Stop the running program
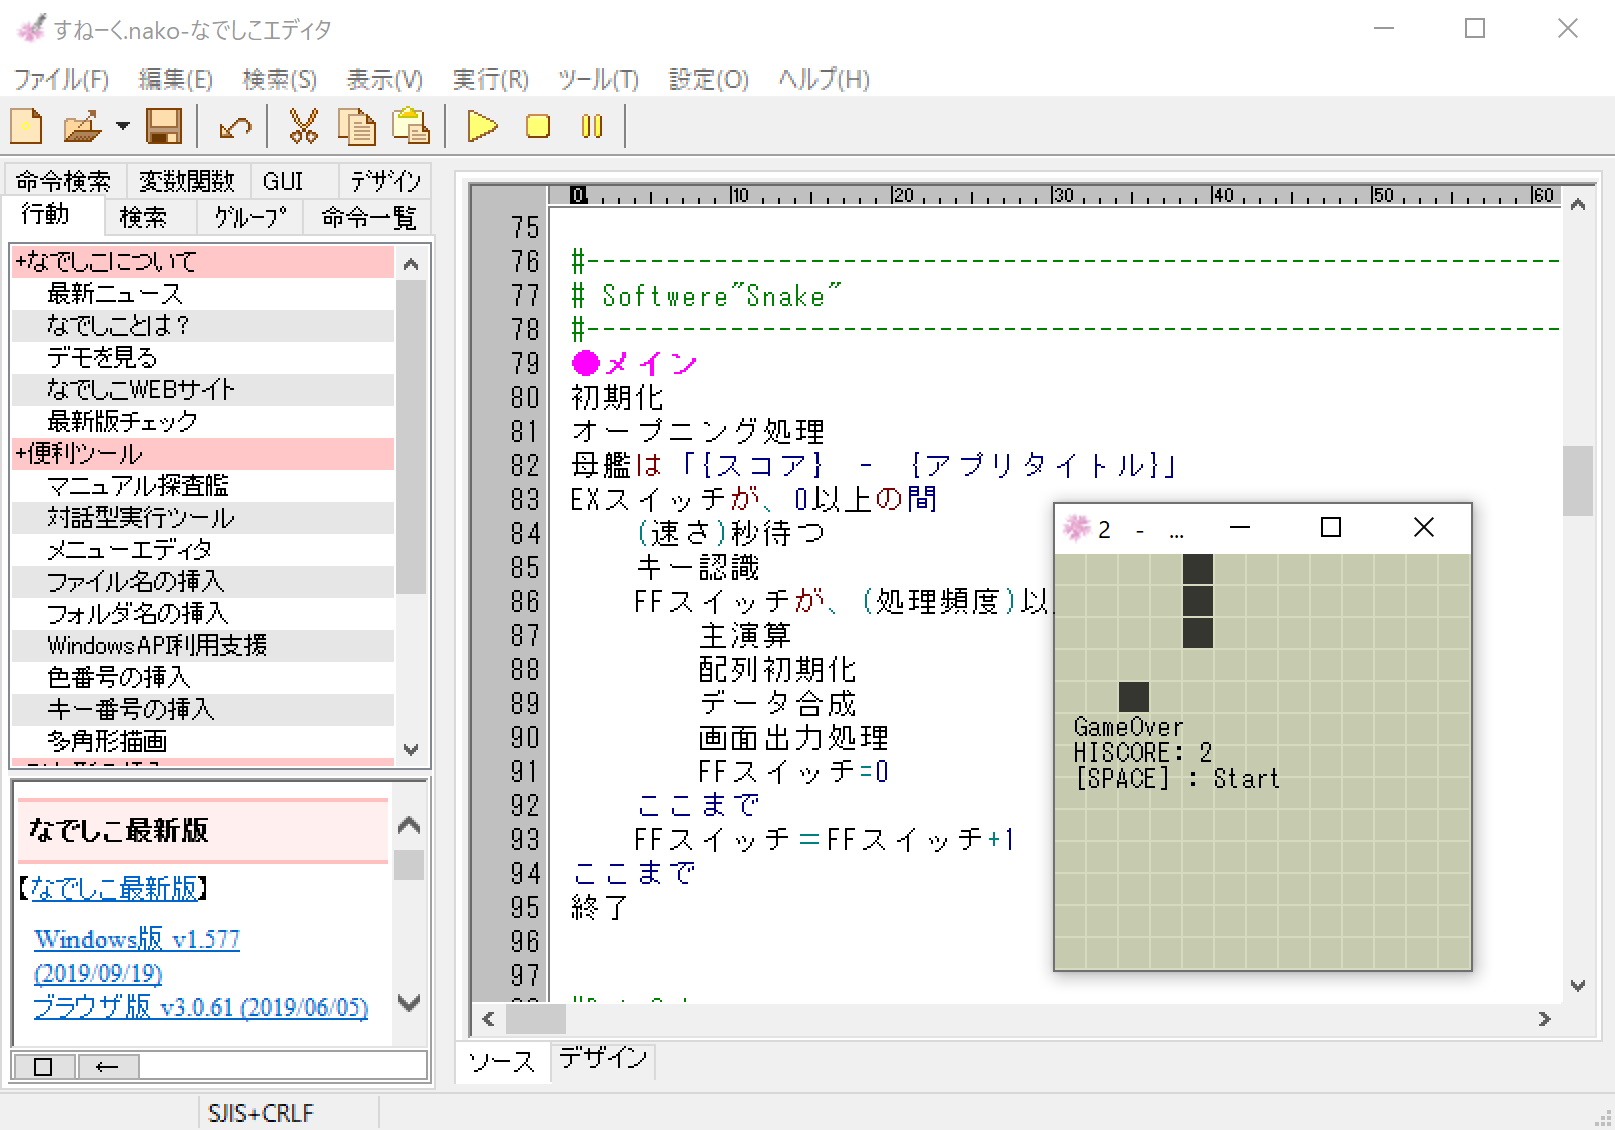Screen dimensions: 1615x1130 click(x=536, y=127)
